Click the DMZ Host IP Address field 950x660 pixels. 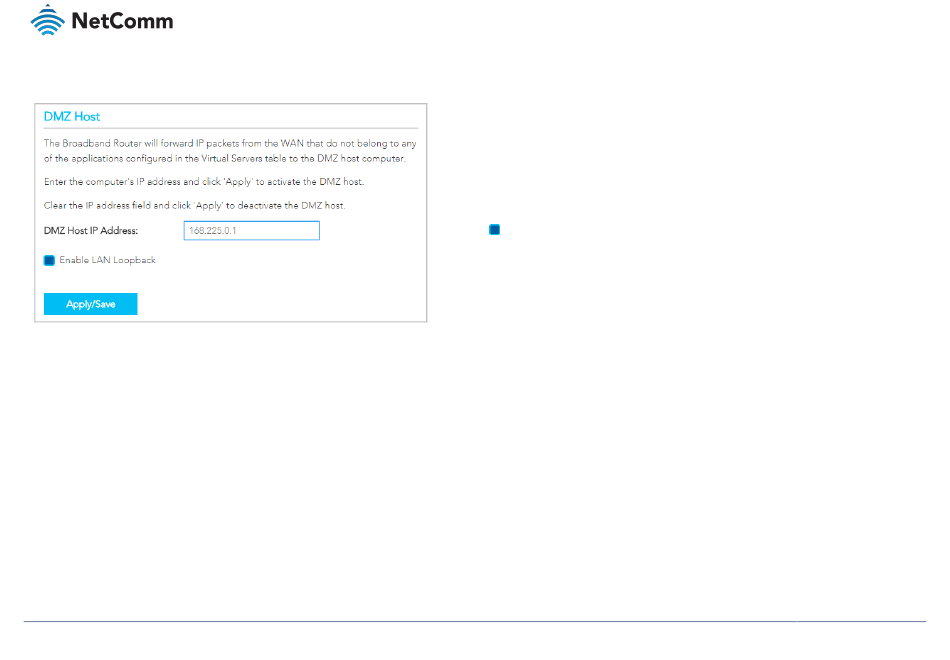[x=251, y=230]
